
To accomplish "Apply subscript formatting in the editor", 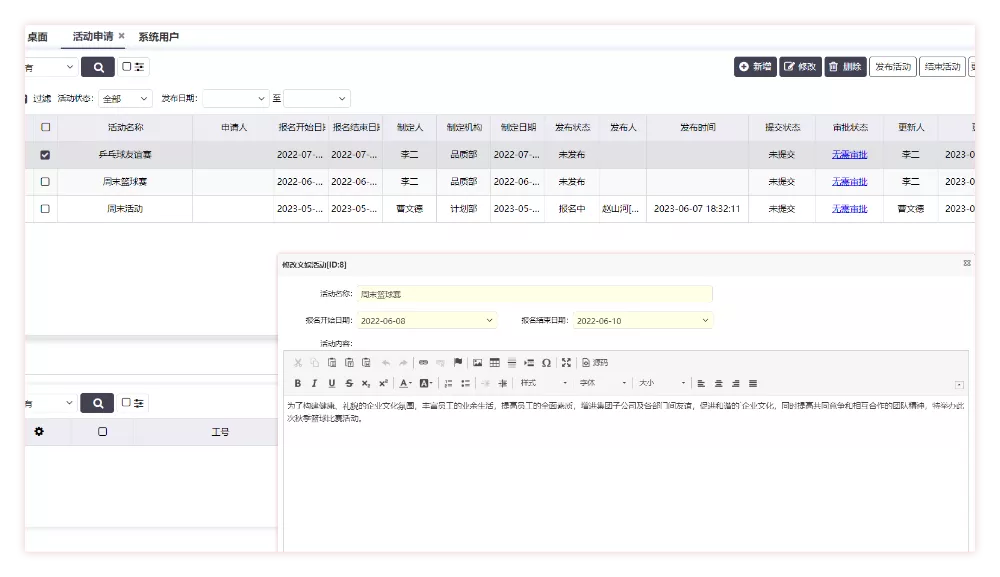I will coord(365,383).
